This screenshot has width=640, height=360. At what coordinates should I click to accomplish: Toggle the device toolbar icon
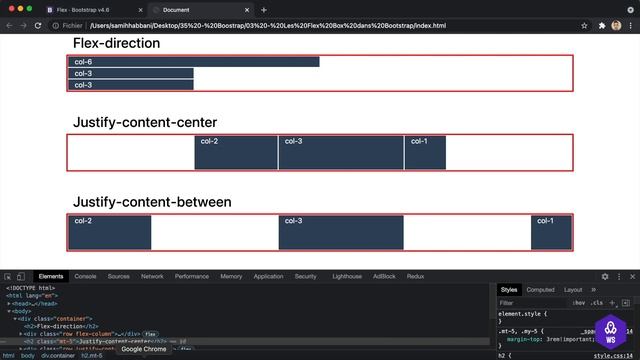pyautogui.click(x=21, y=277)
